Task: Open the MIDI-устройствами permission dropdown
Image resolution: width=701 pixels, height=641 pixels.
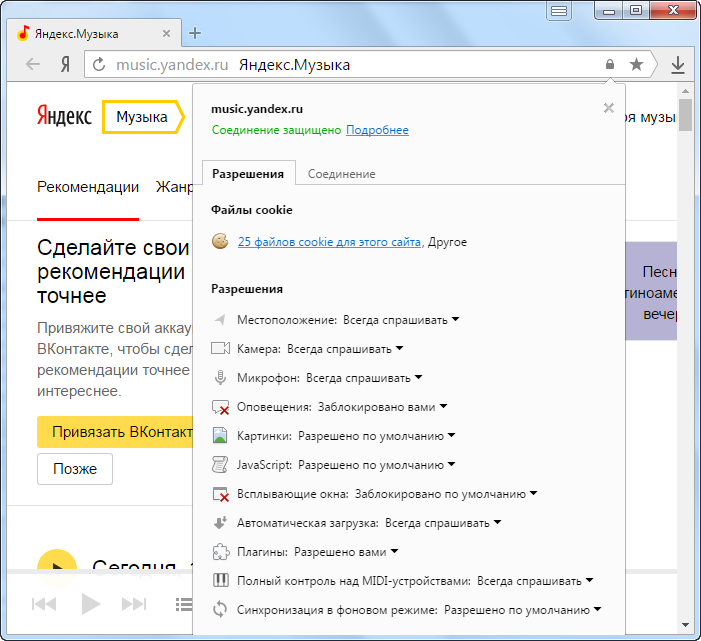Action: 535,581
